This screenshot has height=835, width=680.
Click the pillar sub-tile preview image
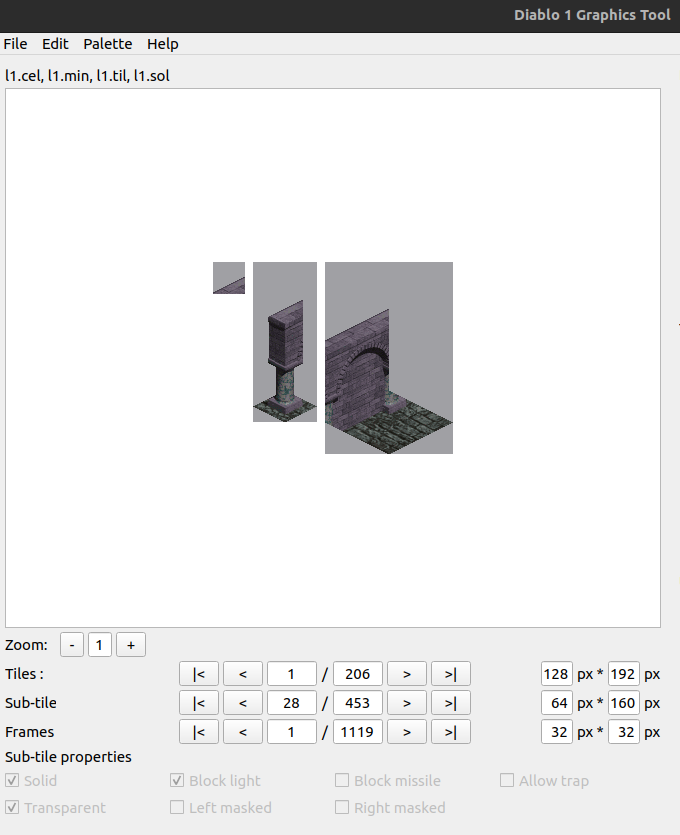coord(285,342)
